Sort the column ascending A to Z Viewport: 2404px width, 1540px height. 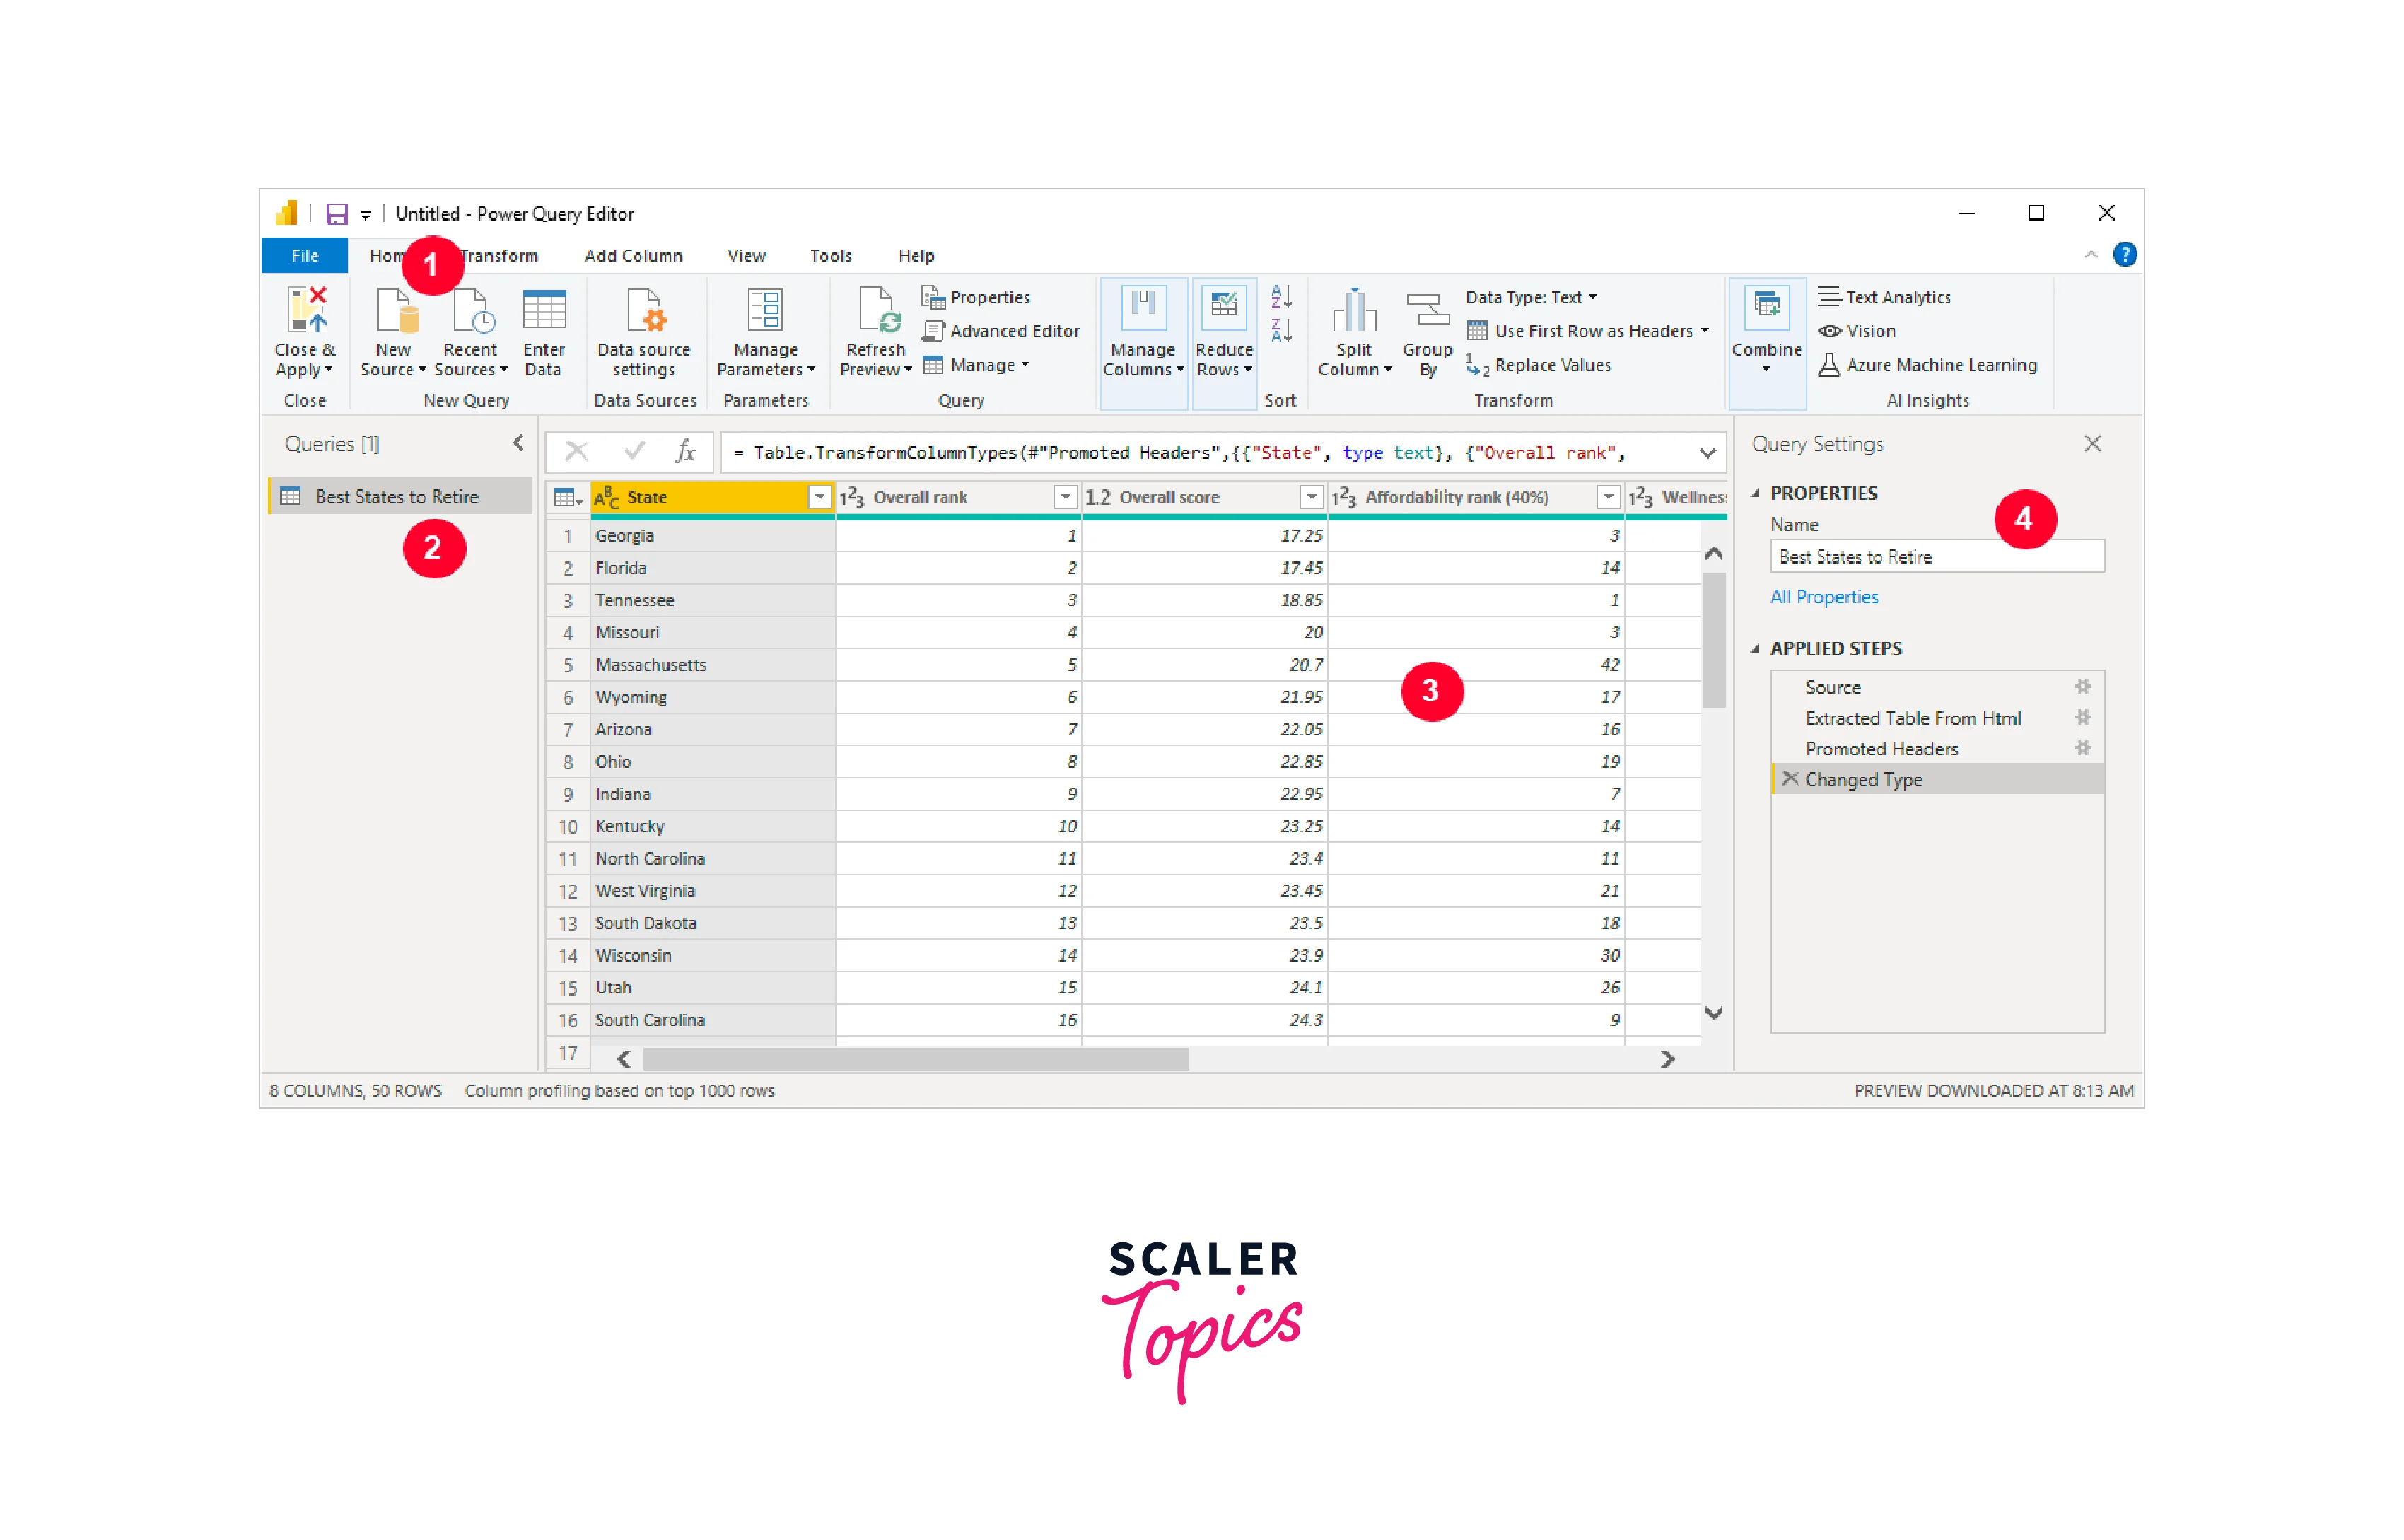click(1281, 297)
